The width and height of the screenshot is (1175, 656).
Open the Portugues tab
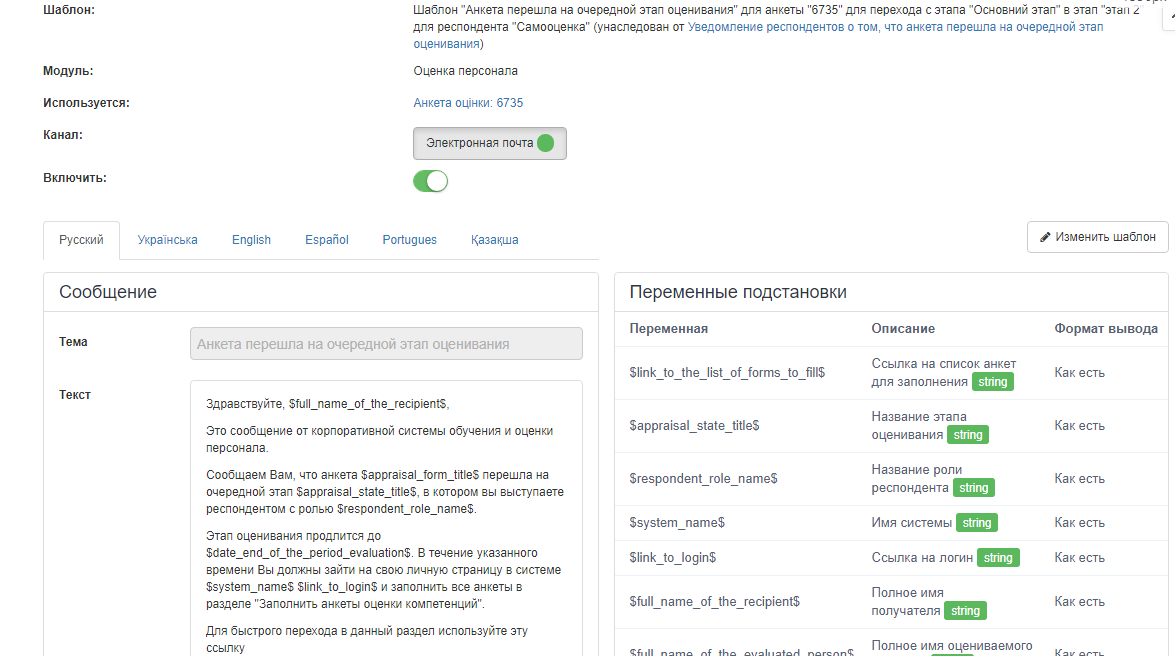[409, 240]
